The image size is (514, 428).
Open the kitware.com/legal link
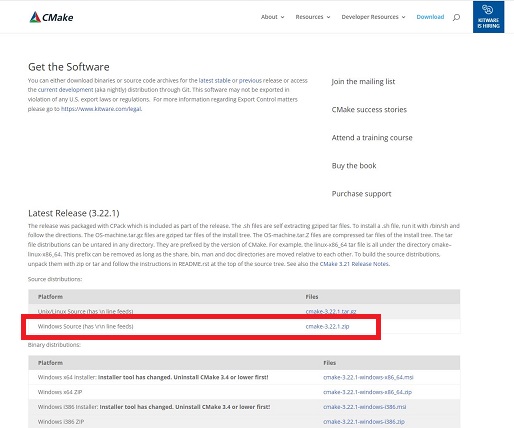click(101, 109)
